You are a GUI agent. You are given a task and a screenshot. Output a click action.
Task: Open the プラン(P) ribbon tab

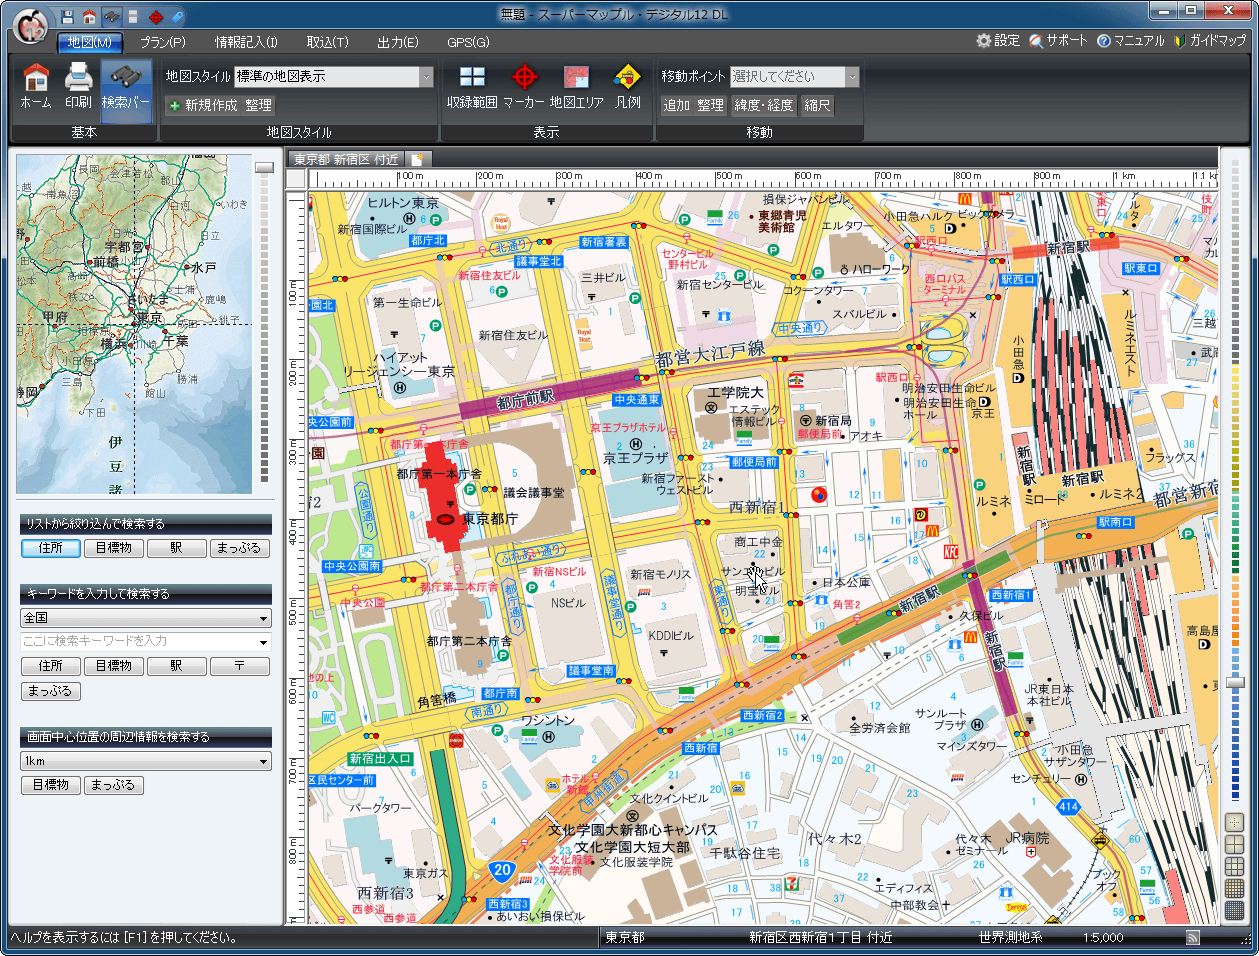coord(163,42)
